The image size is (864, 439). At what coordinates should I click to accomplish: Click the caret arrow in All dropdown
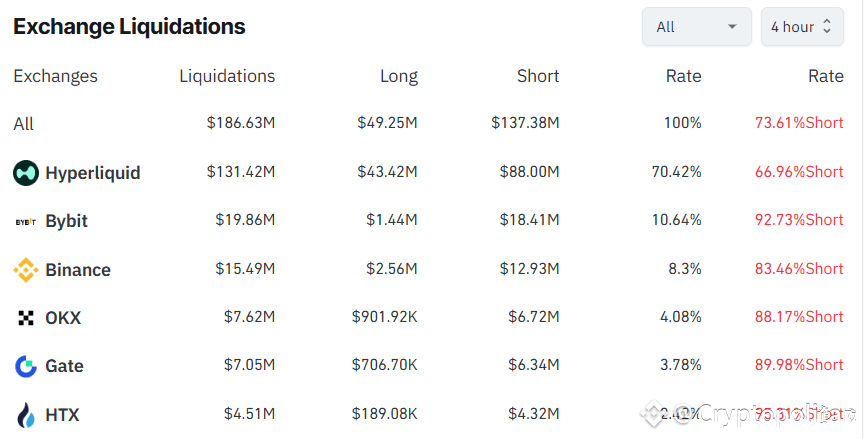(732, 27)
